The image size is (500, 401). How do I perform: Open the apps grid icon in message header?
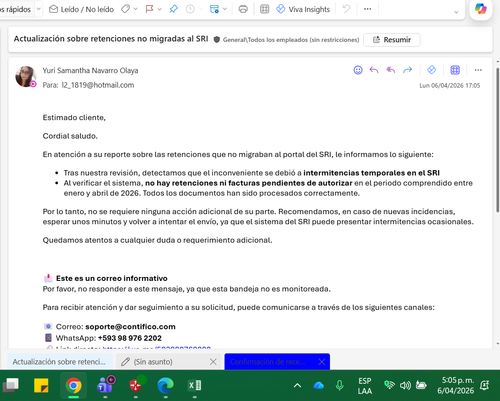pyautogui.click(x=455, y=70)
